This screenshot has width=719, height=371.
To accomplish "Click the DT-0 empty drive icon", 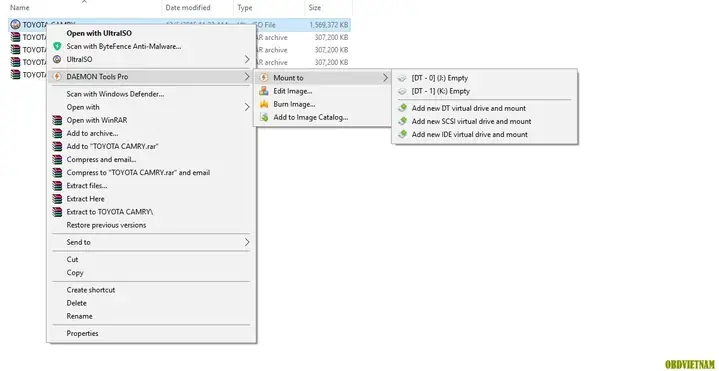I will [x=402, y=78].
